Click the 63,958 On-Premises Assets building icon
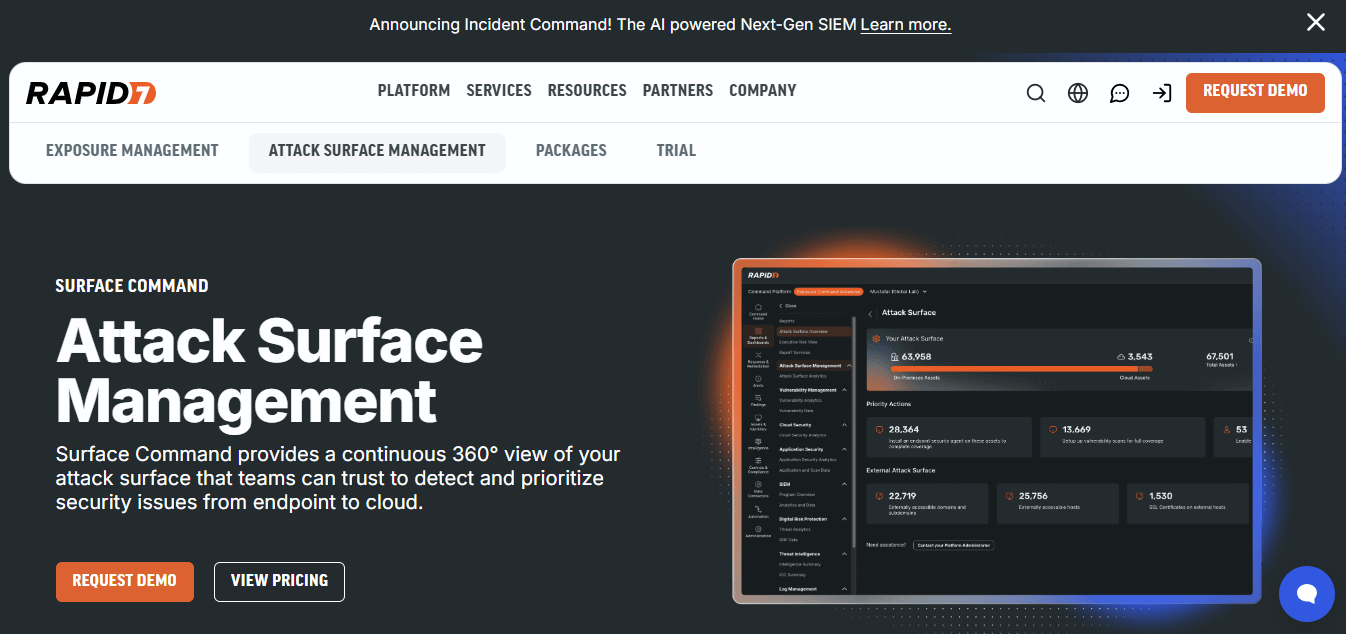The image size is (1346, 634). tap(894, 357)
